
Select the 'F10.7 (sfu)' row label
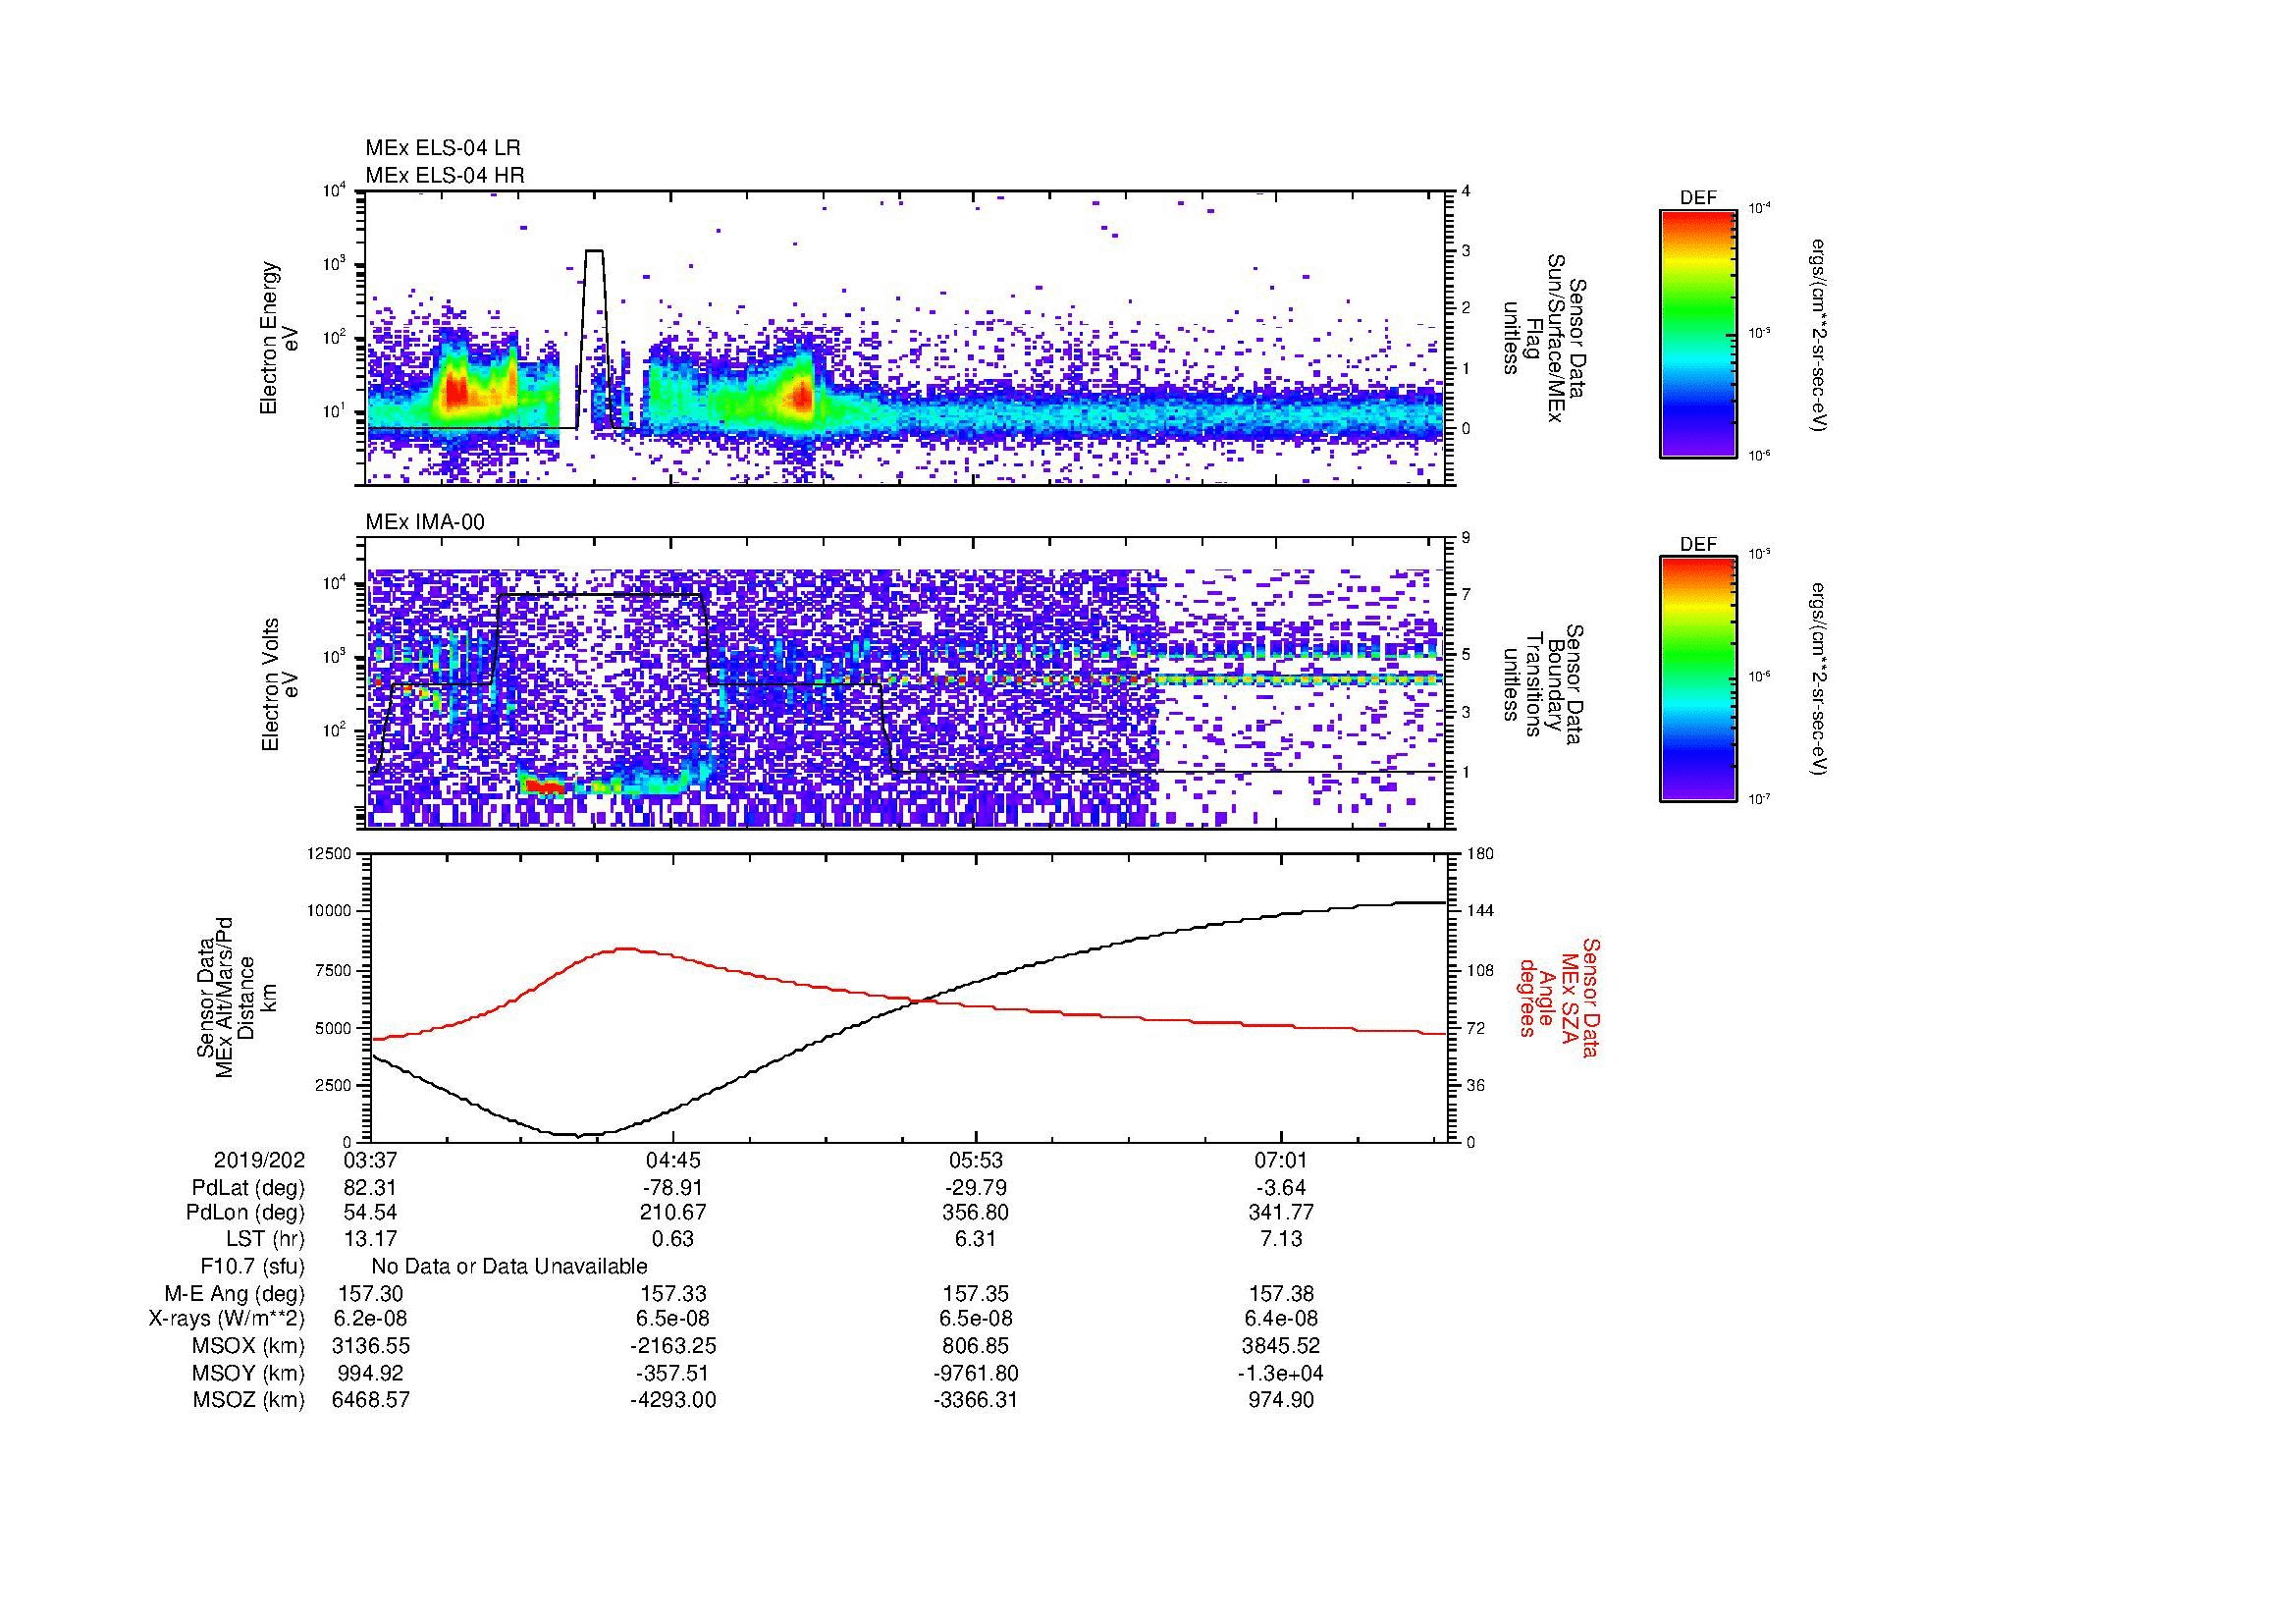click(252, 1266)
